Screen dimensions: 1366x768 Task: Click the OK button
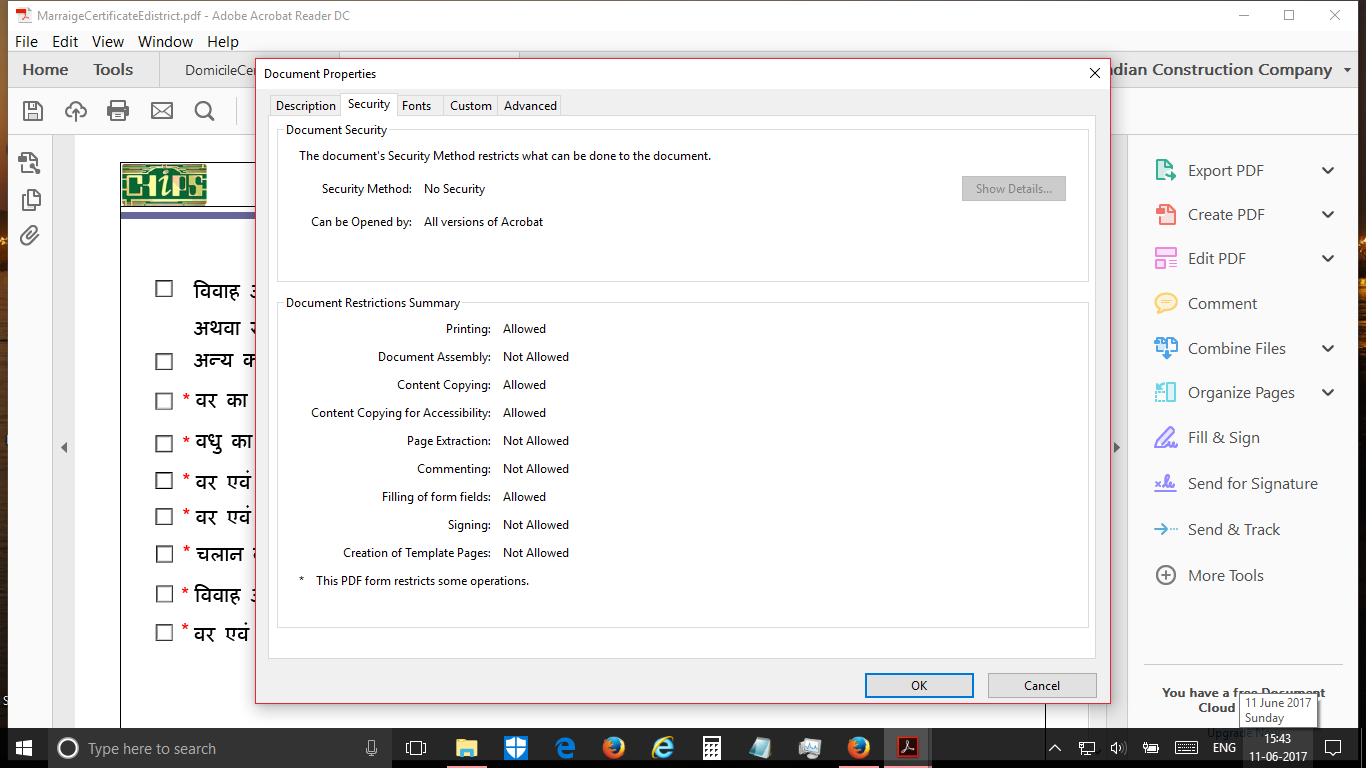918,685
